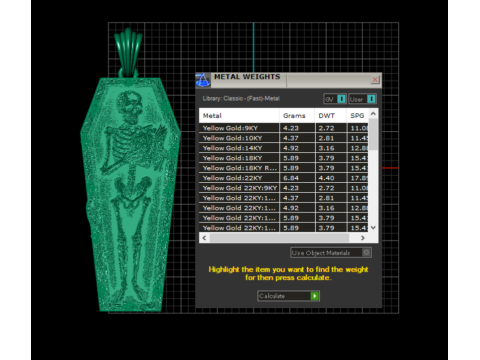Click the horizontal scroll right arrow
This screenshot has height=360, width=480.
tap(363, 238)
